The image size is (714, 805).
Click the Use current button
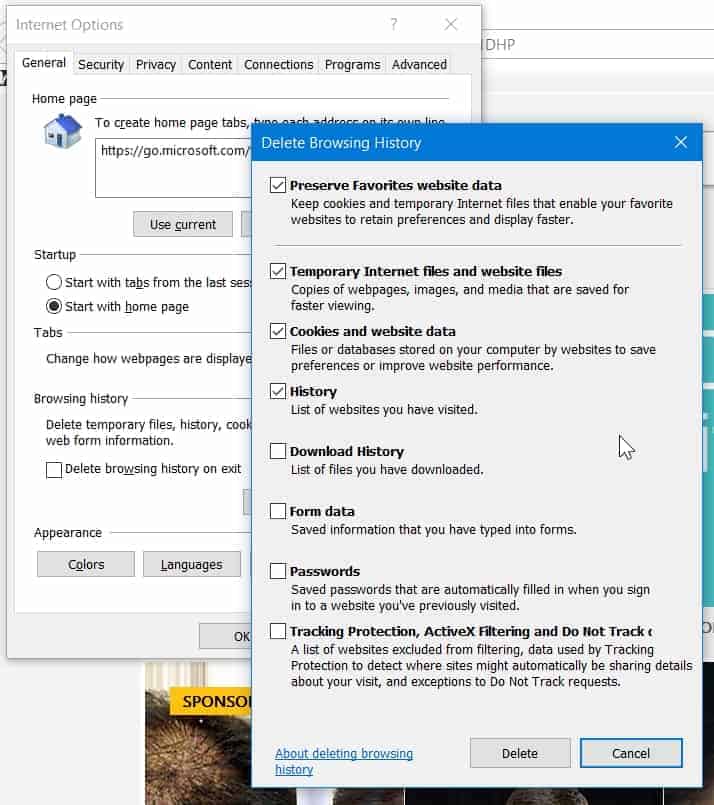[x=183, y=224]
